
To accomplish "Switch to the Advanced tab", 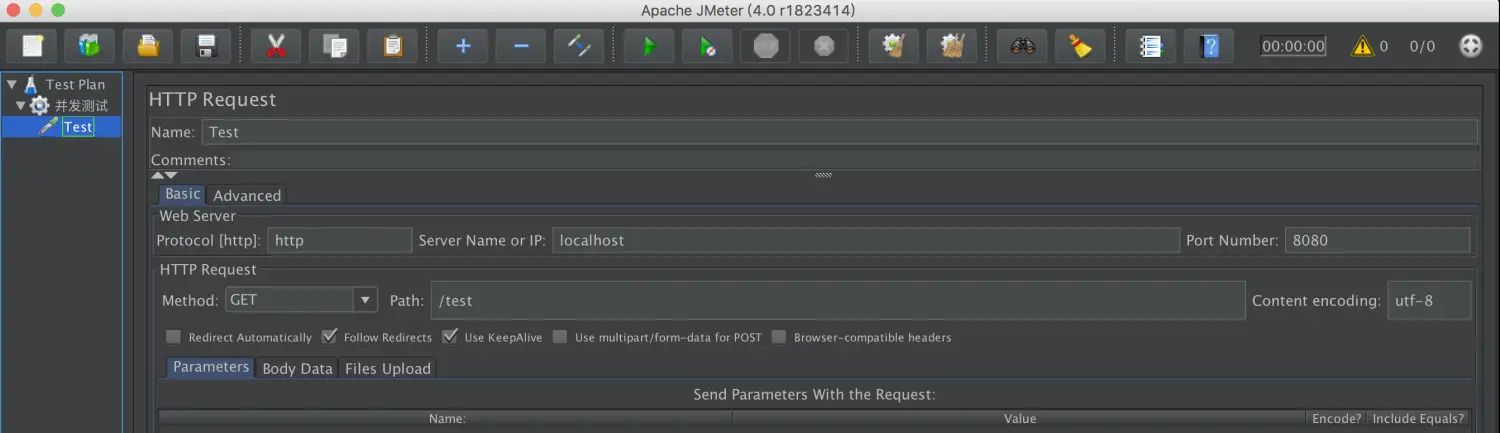I will [247, 195].
